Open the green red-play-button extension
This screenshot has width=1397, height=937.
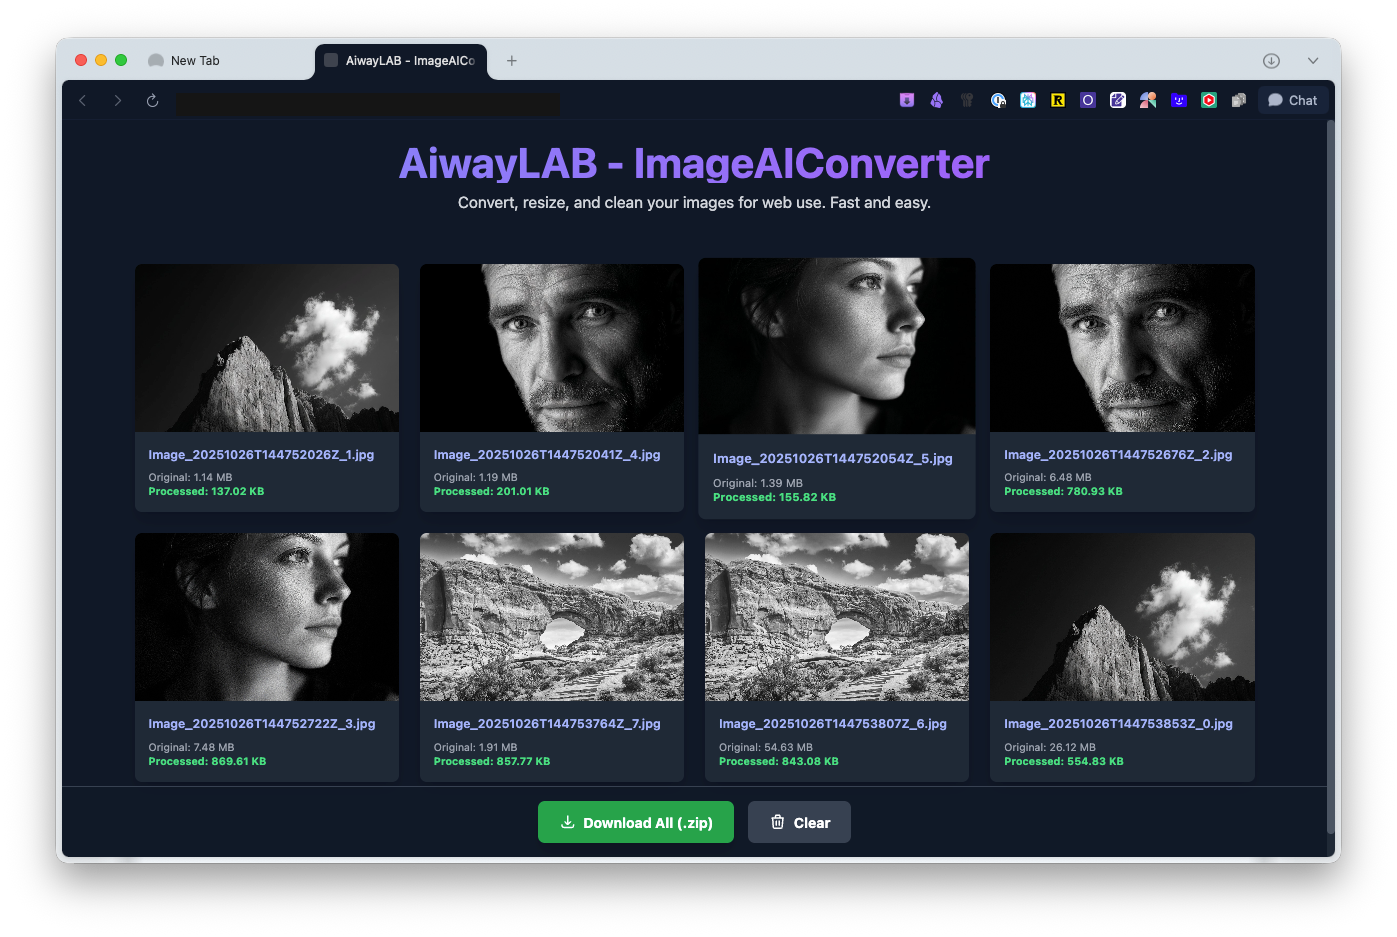click(x=1209, y=100)
